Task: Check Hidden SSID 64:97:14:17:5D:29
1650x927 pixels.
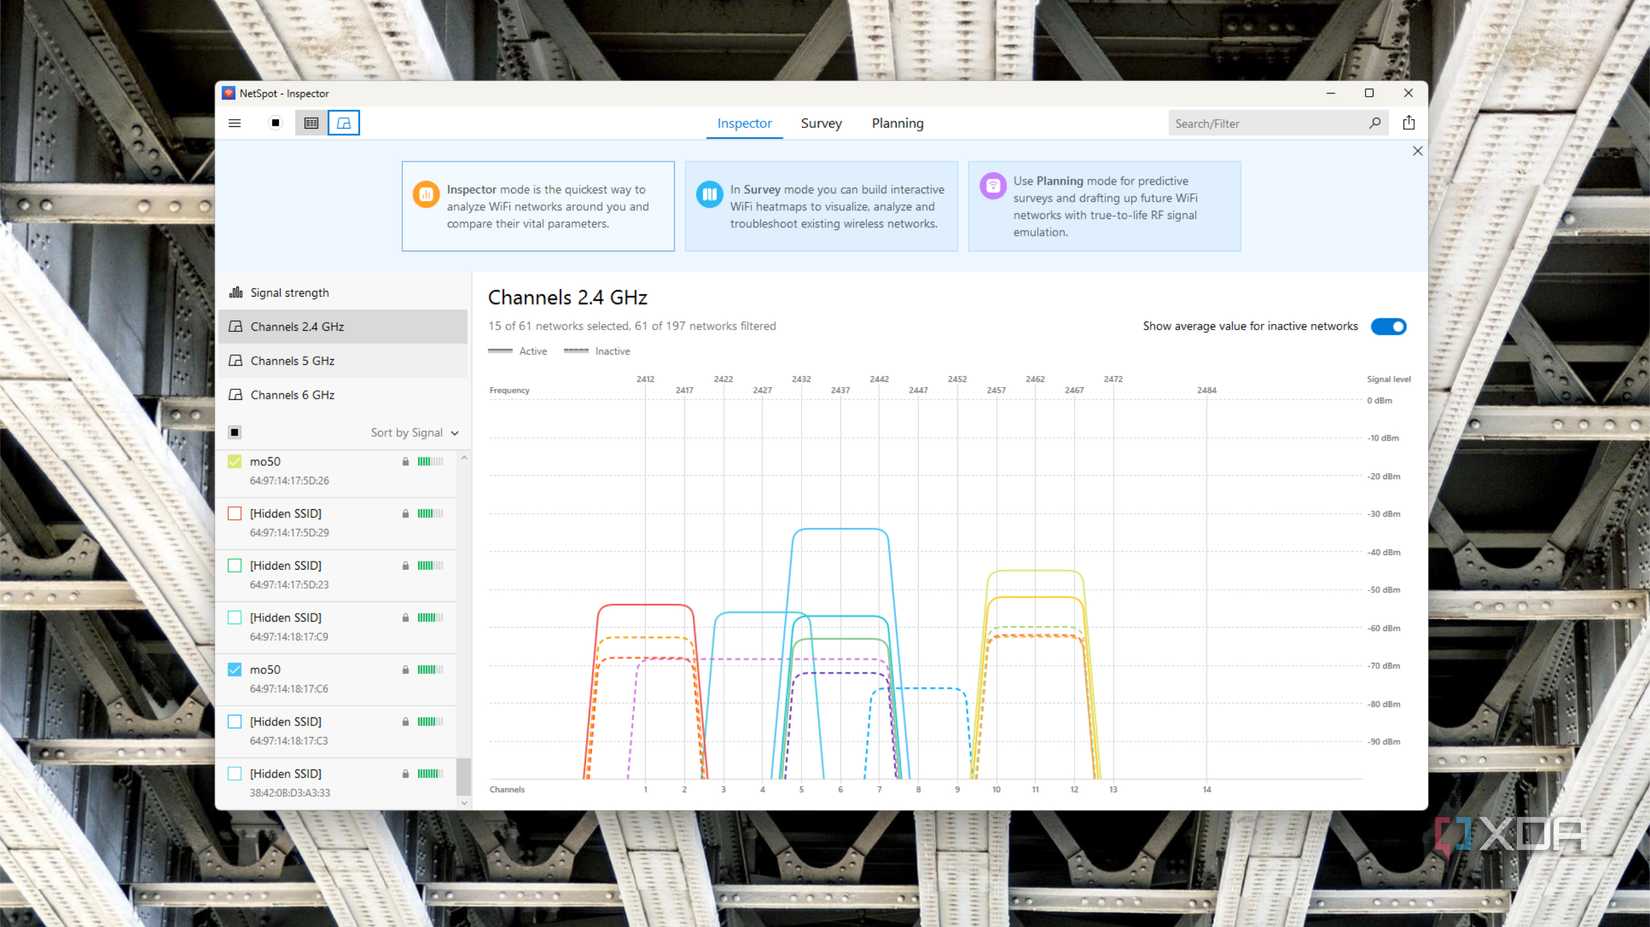Action: pyautogui.click(x=234, y=513)
